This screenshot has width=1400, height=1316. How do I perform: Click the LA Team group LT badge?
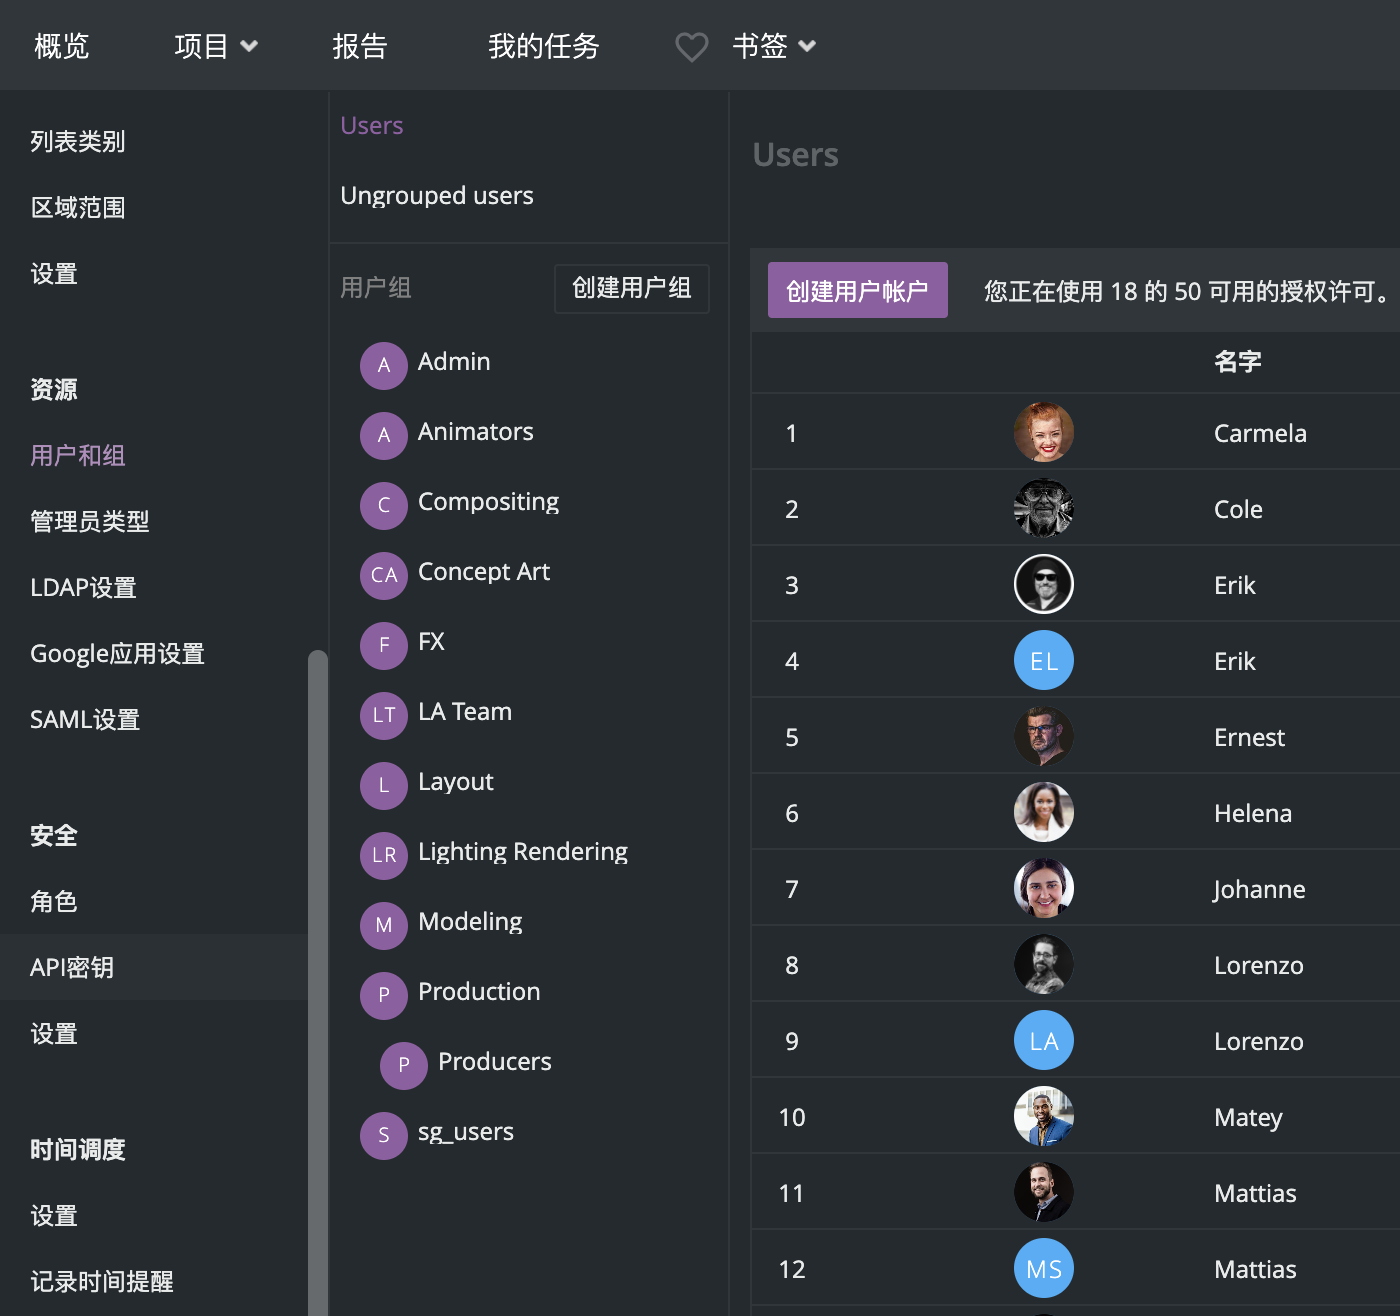point(384,715)
